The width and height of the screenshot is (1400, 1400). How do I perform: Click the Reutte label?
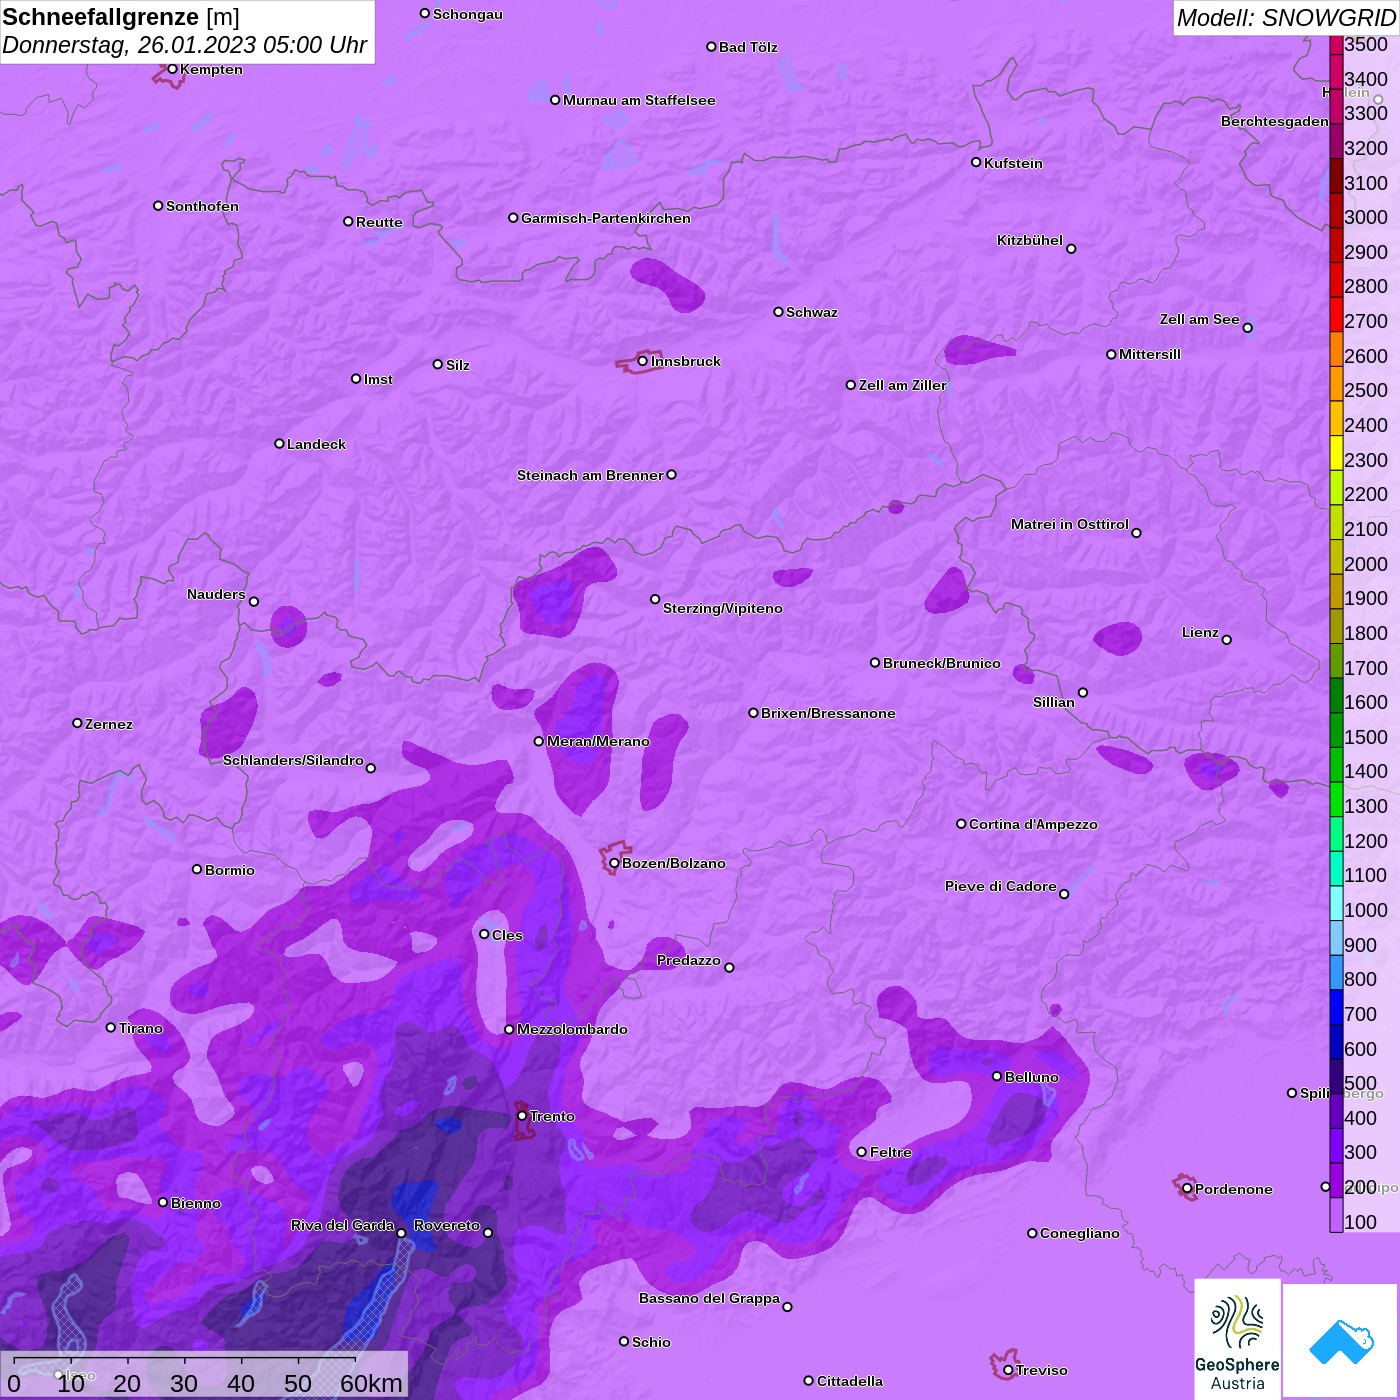tap(379, 222)
